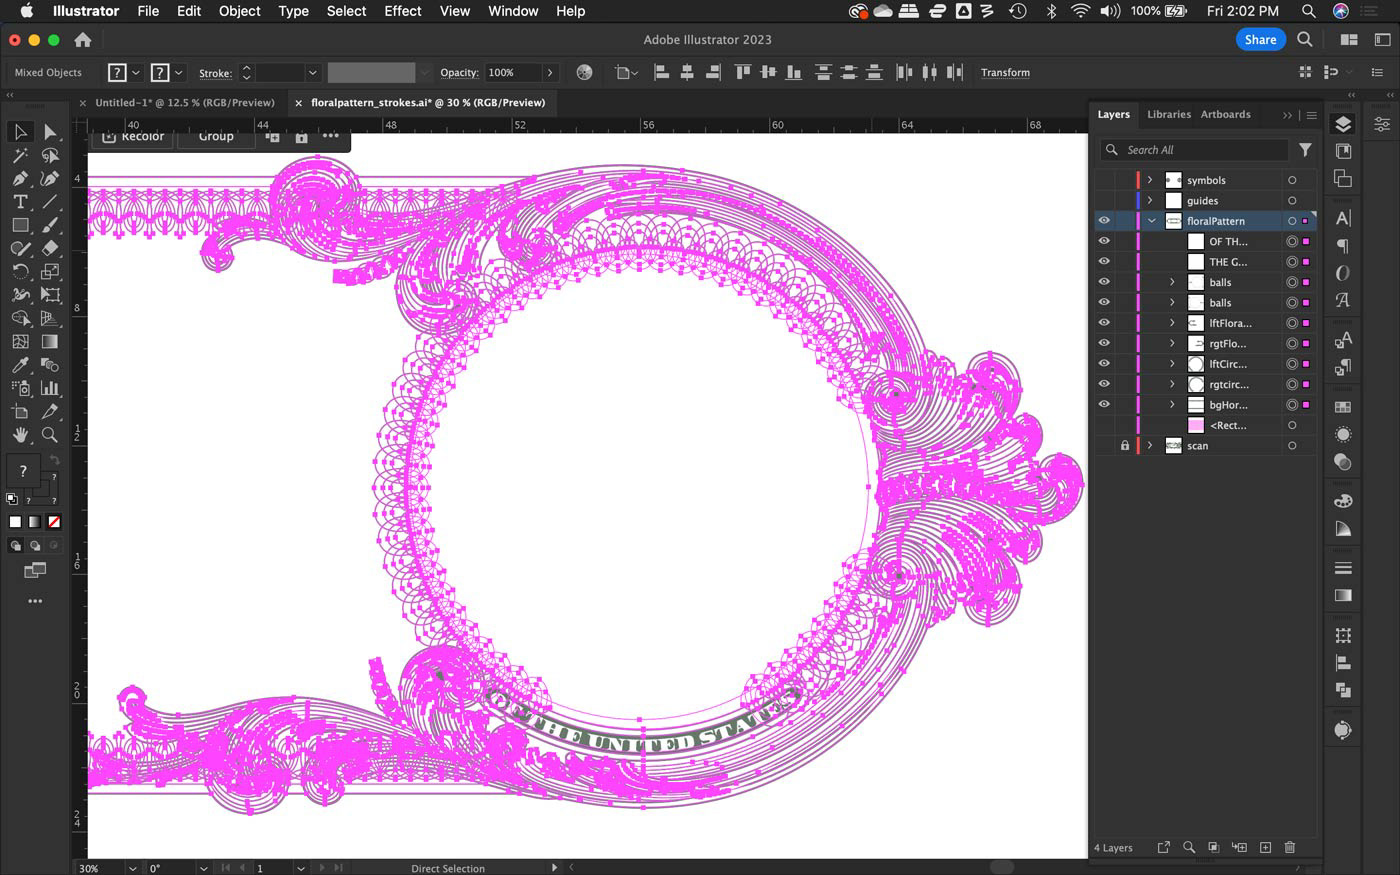Open the Stroke weight dropdown
The image size is (1400, 875).
pos(312,72)
